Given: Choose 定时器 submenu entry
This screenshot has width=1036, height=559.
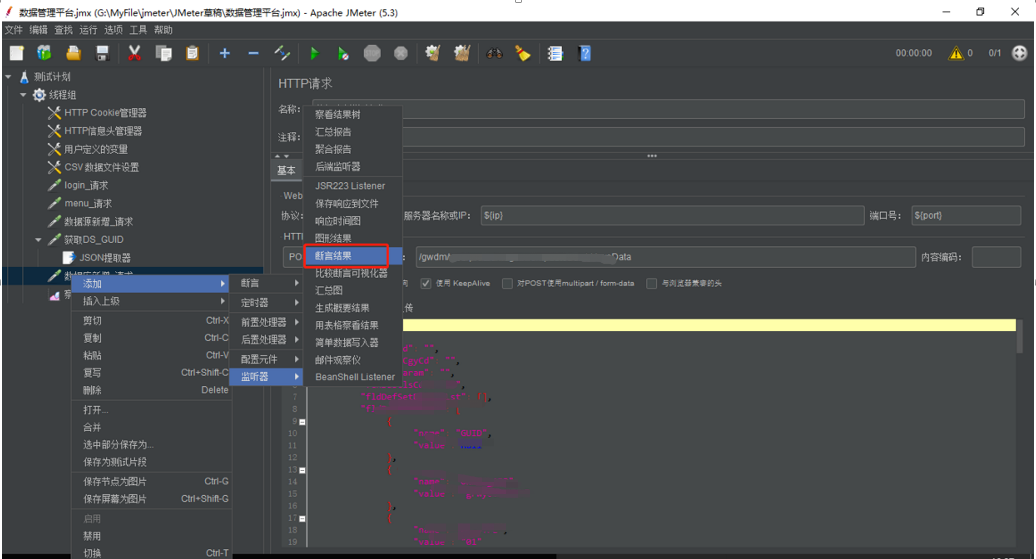Looking at the screenshot, I should (x=266, y=303).
